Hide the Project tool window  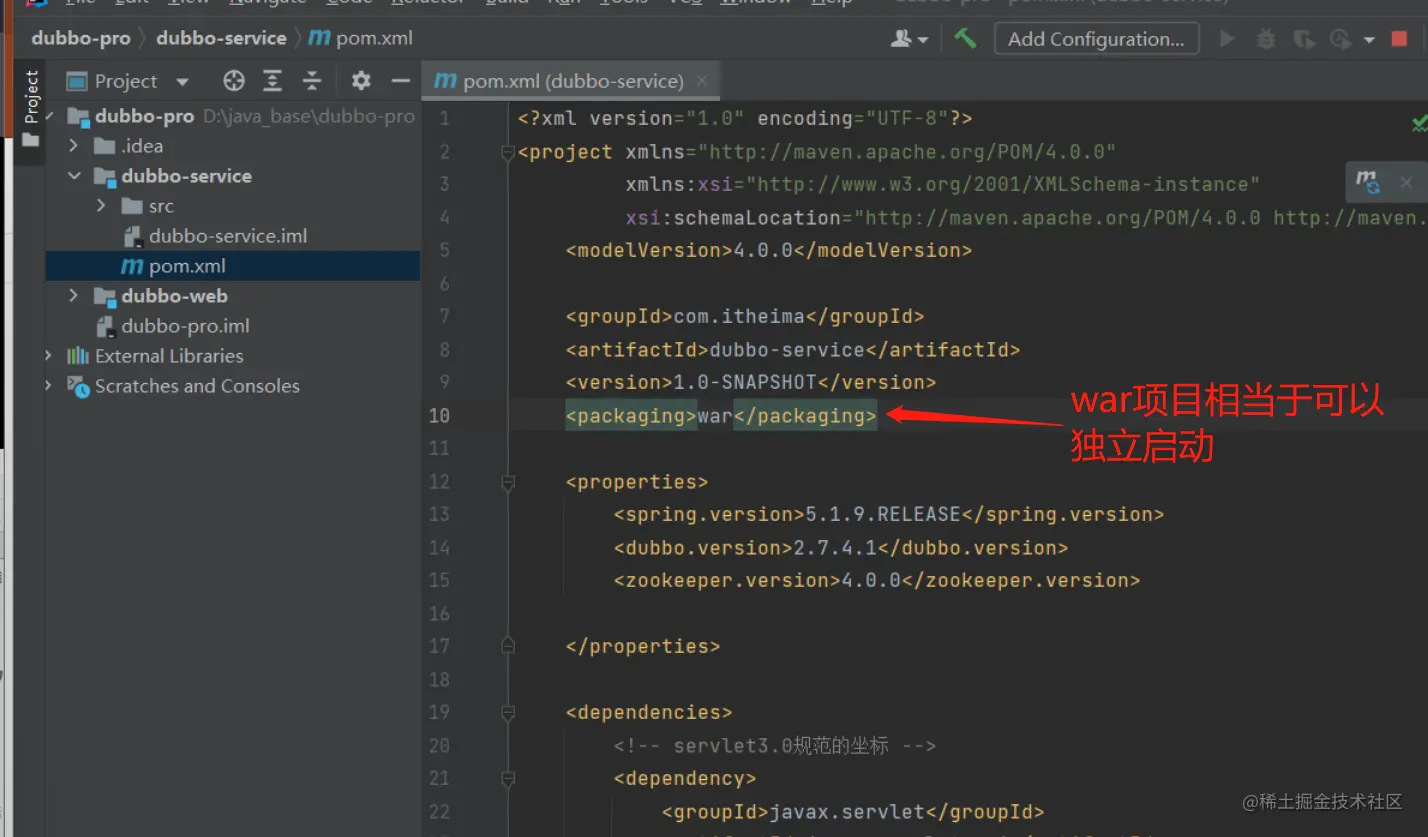click(401, 81)
